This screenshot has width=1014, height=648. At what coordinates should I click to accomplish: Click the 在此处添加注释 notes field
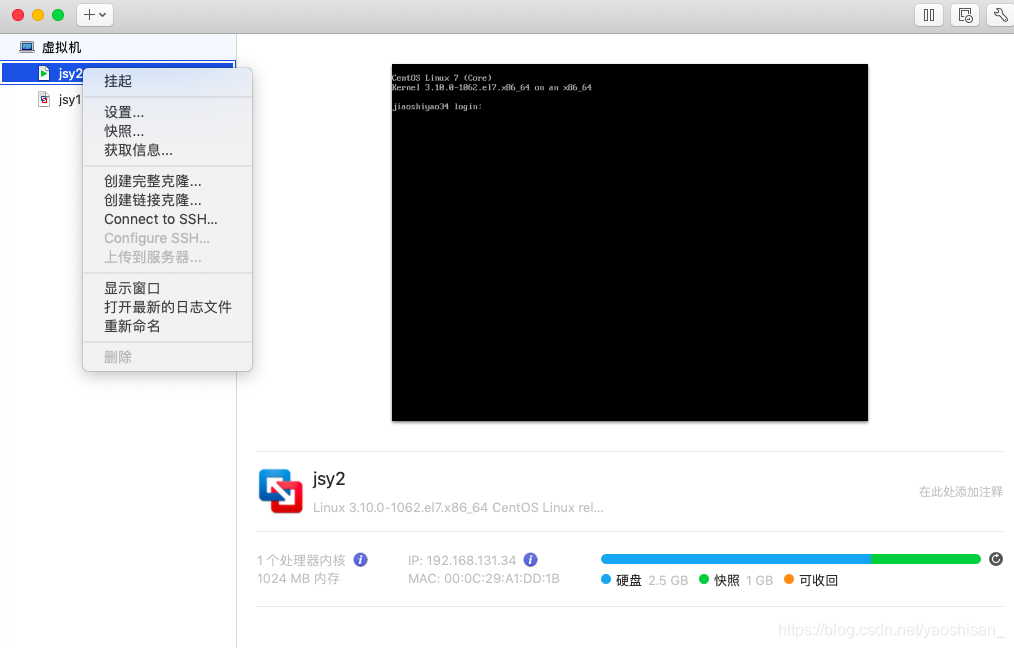(960, 492)
